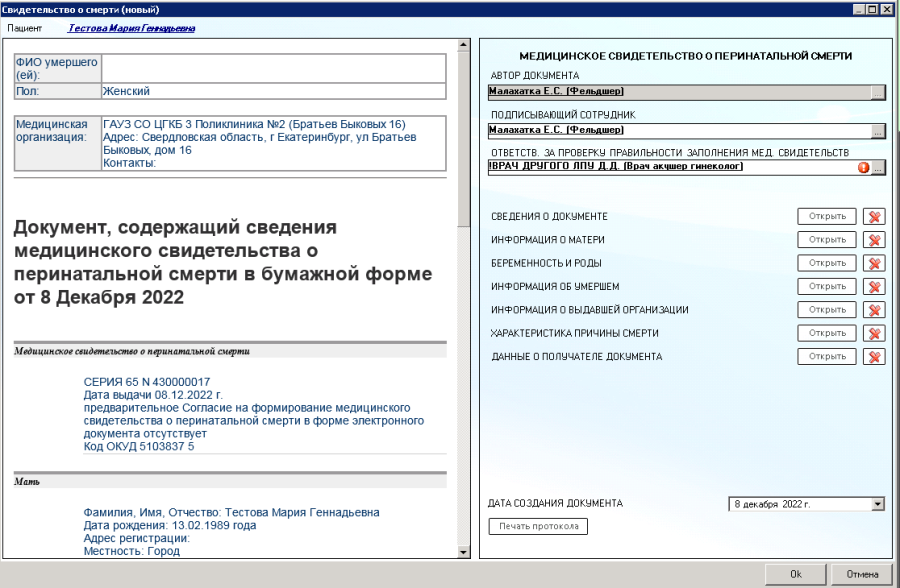The image size is (900, 588).
Task: Click the Мать section heading
Action: tap(27, 482)
